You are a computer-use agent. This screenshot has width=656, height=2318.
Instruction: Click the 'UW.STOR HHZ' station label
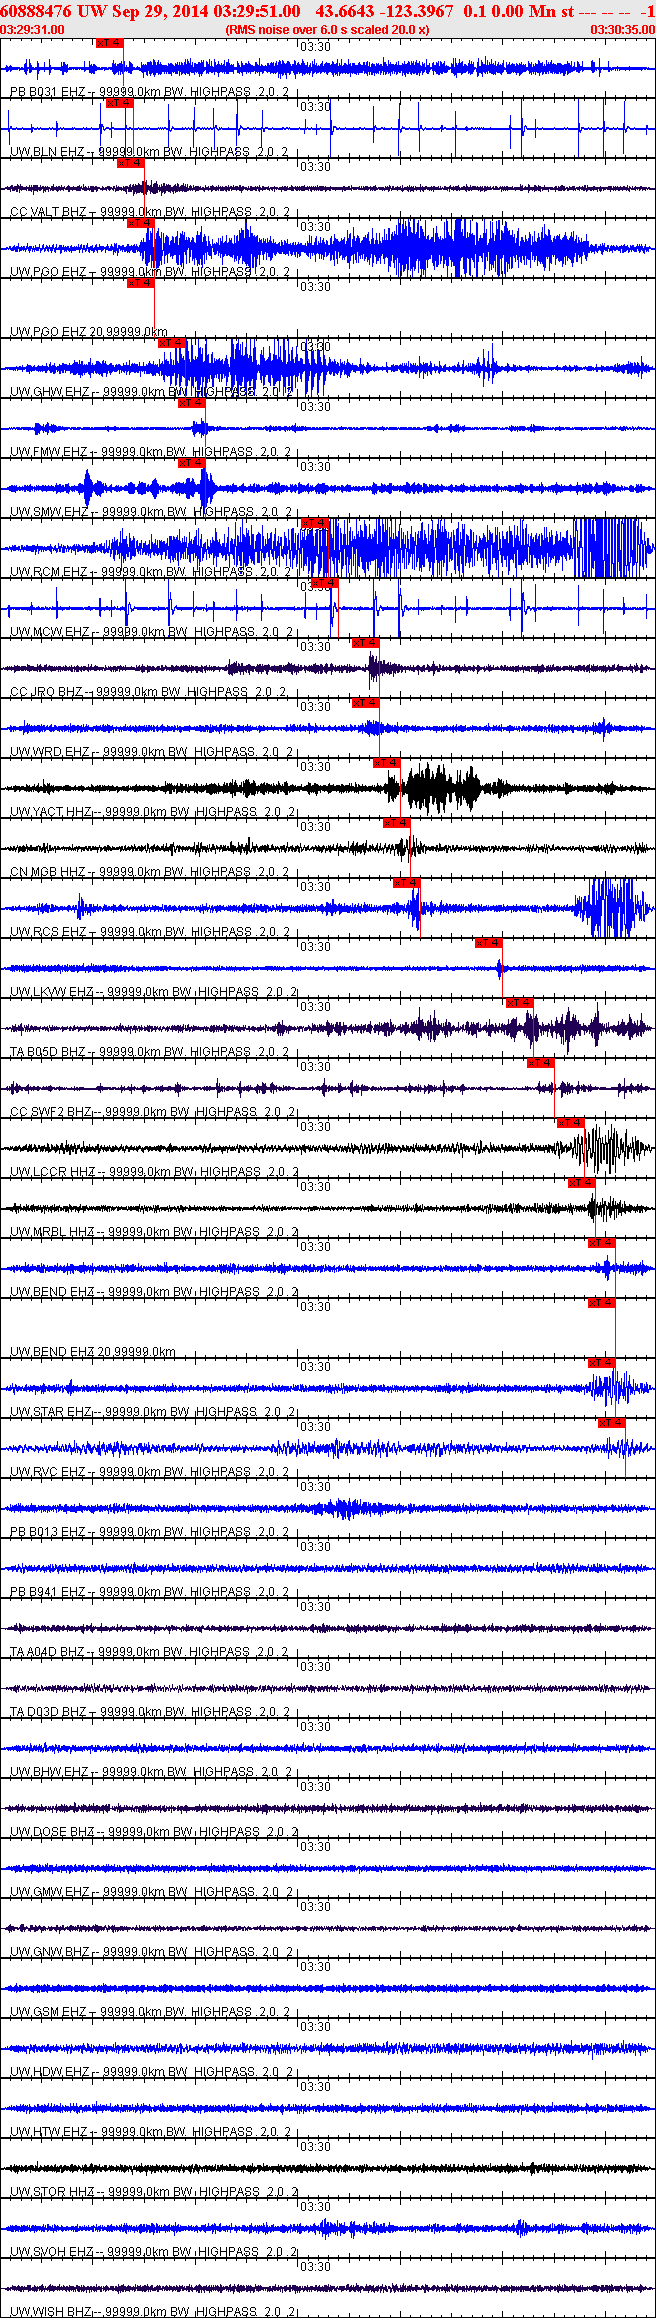pos(52,2192)
